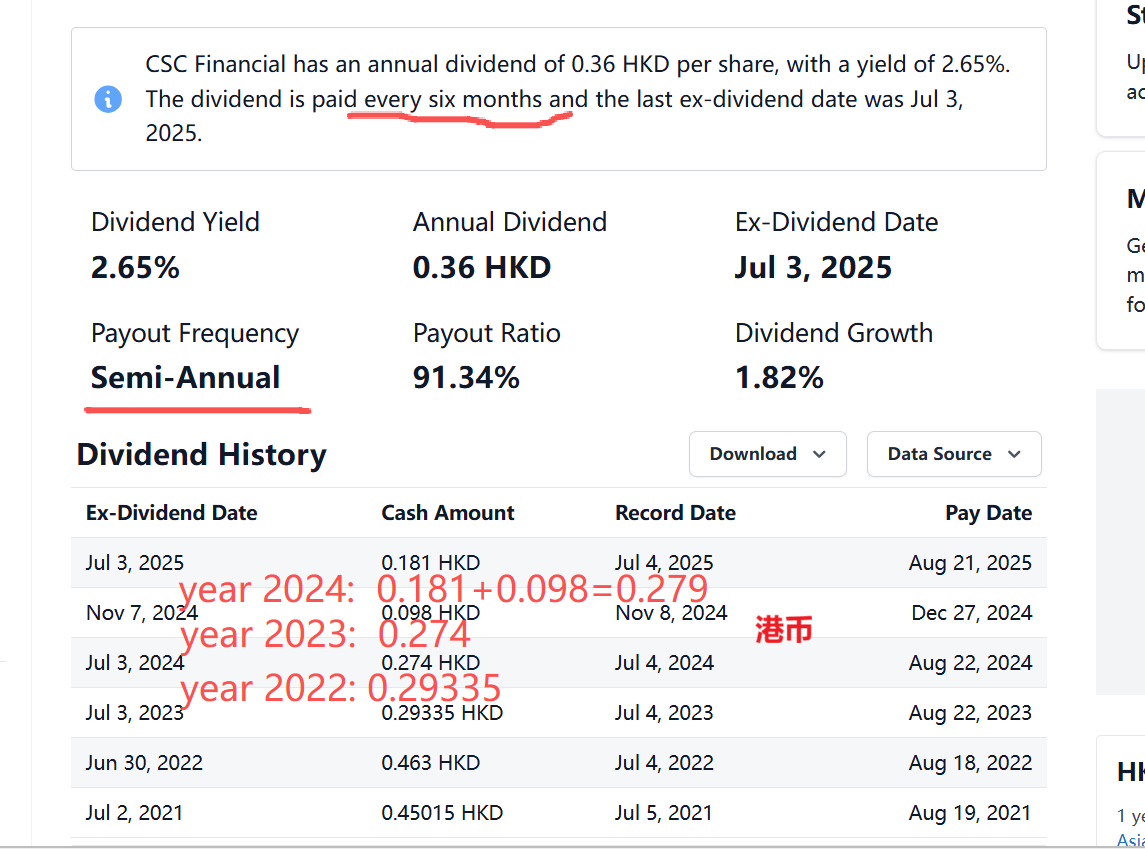Screen dimensions: 1145x849
Task: Select the 0.463 HKD cash amount cell
Action: click(430, 763)
